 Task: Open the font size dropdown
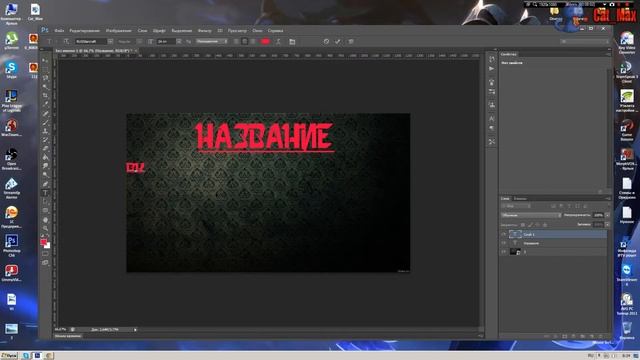tap(179, 41)
